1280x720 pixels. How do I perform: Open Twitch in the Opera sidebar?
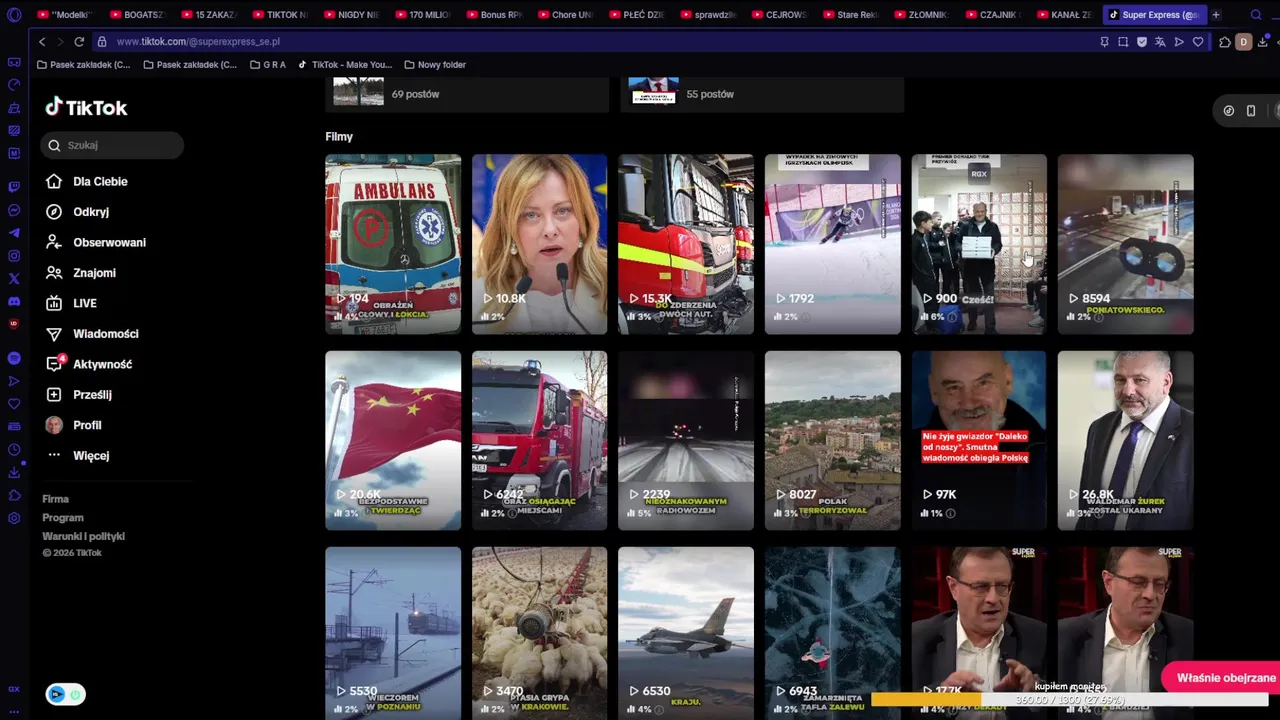(x=14, y=187)
